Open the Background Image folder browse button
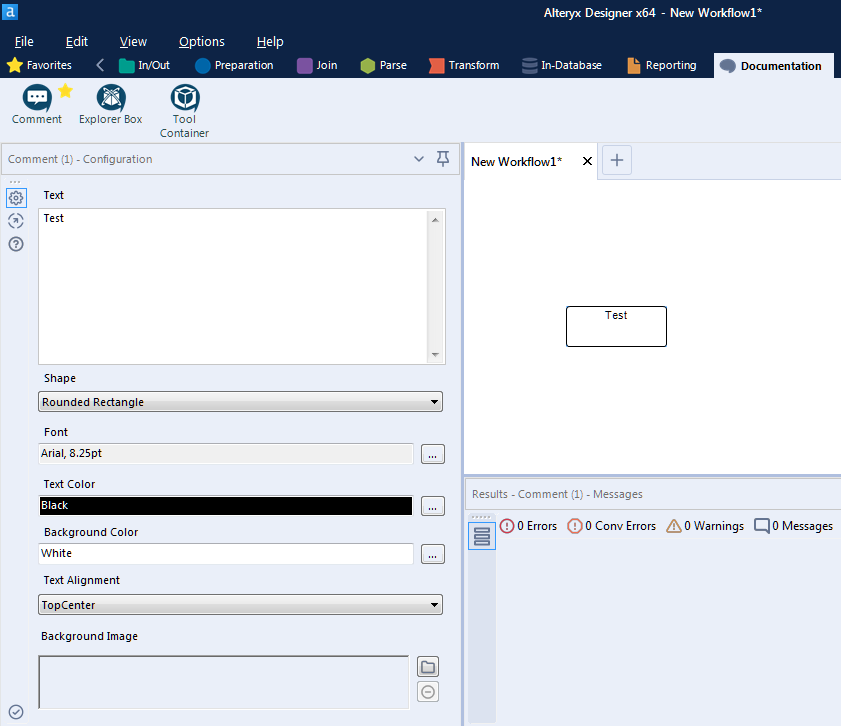The image size is (841, 726). [427, 666]
